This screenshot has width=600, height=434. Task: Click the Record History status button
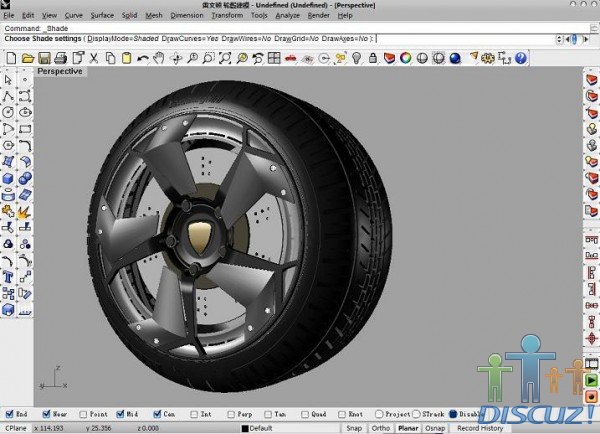tap(480, 428)
